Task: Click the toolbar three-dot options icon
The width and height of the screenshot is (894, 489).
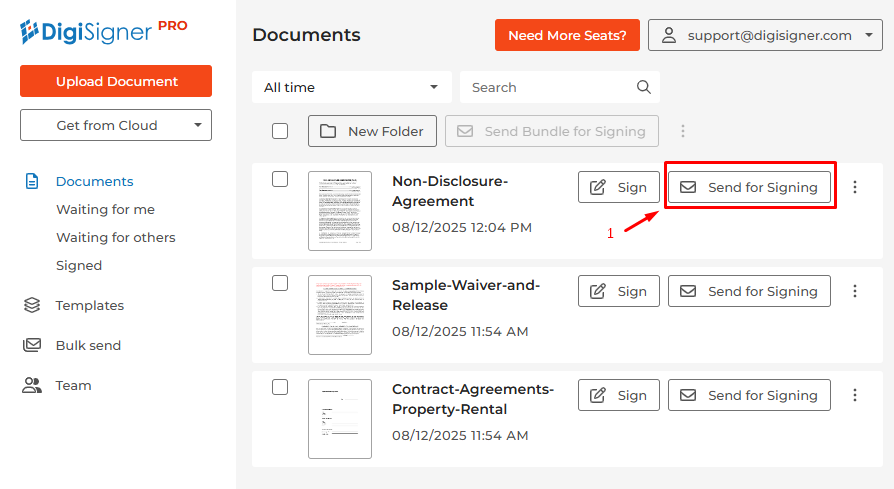Action: (683, 131)
